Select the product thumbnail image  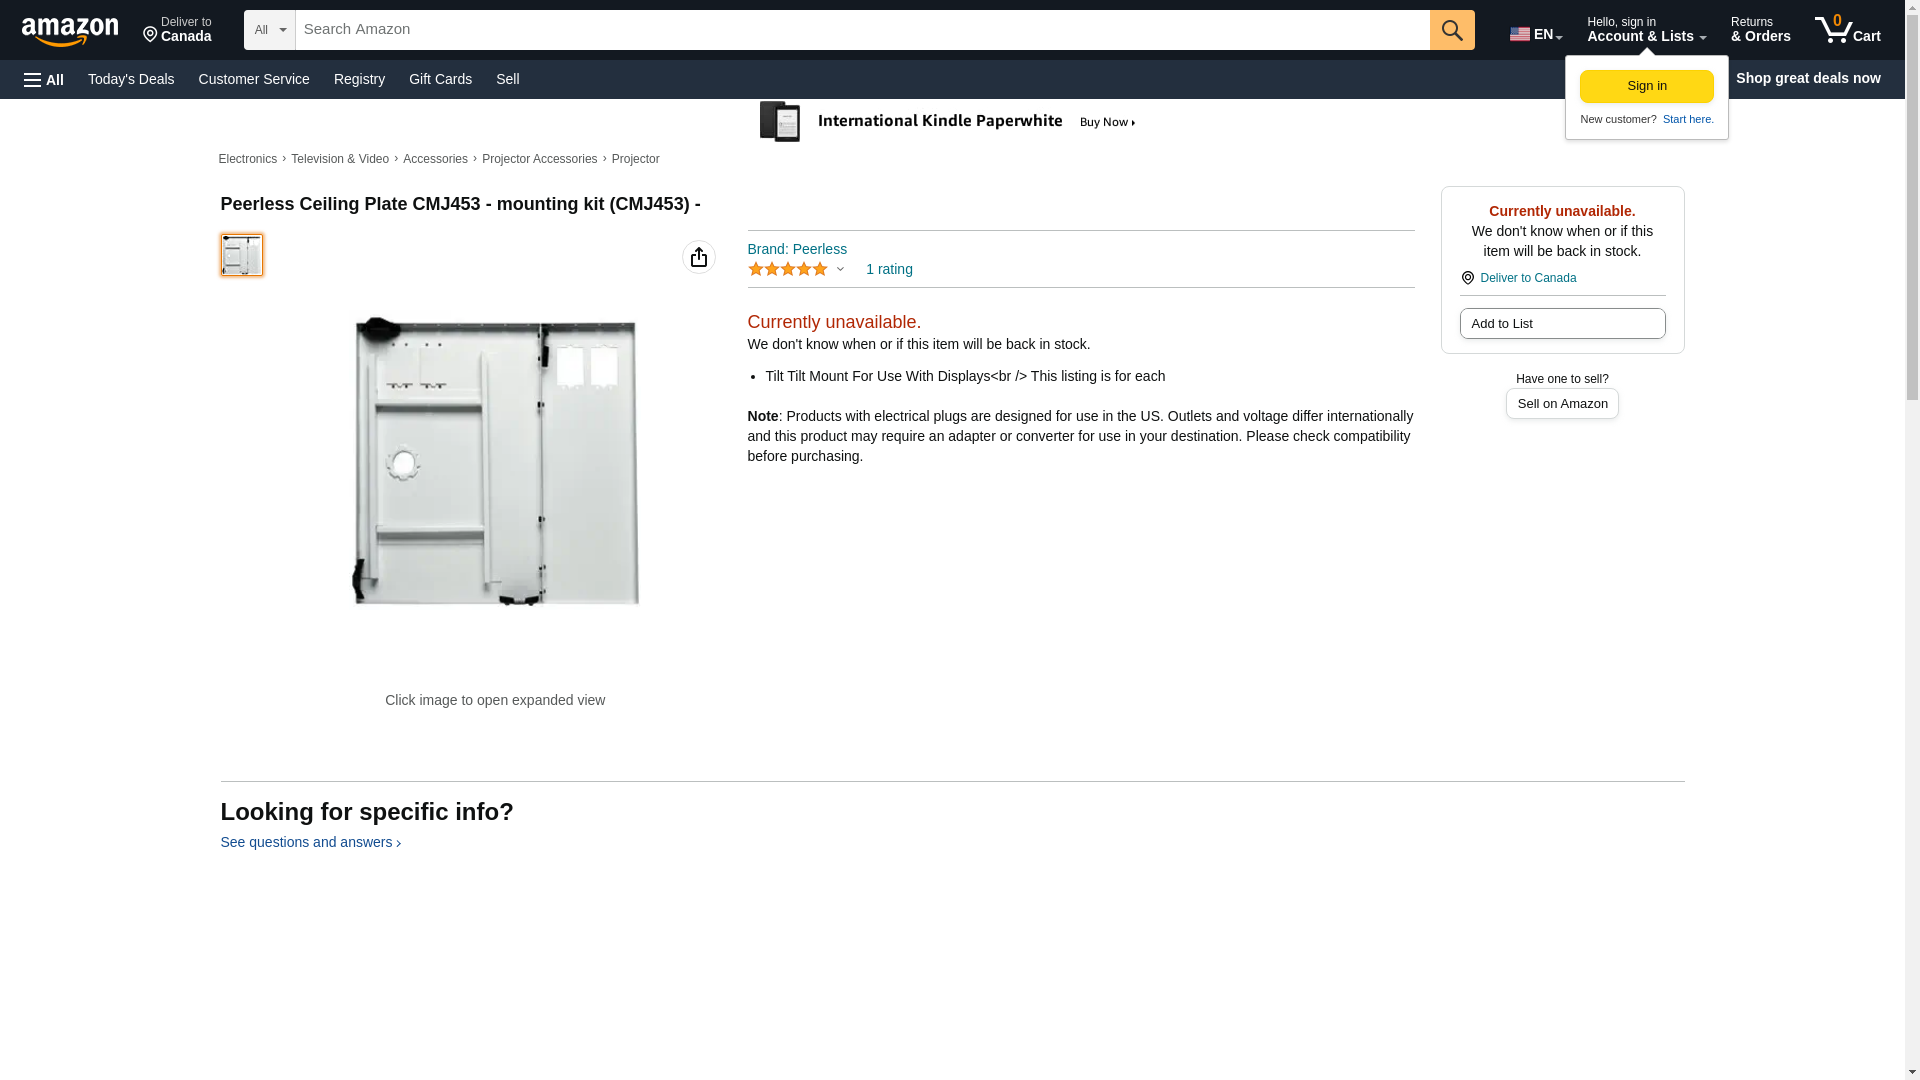coord(242,255)
